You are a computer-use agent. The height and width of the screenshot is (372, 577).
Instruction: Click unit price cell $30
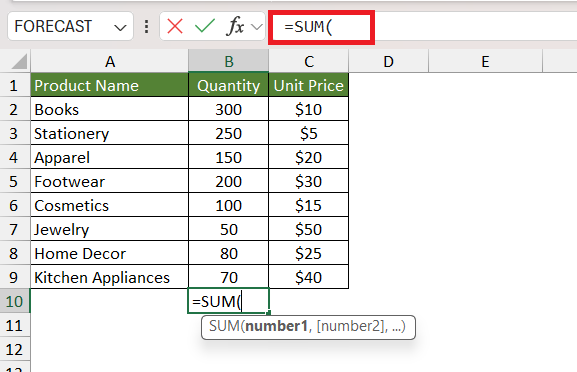click(x=309, y=181)
